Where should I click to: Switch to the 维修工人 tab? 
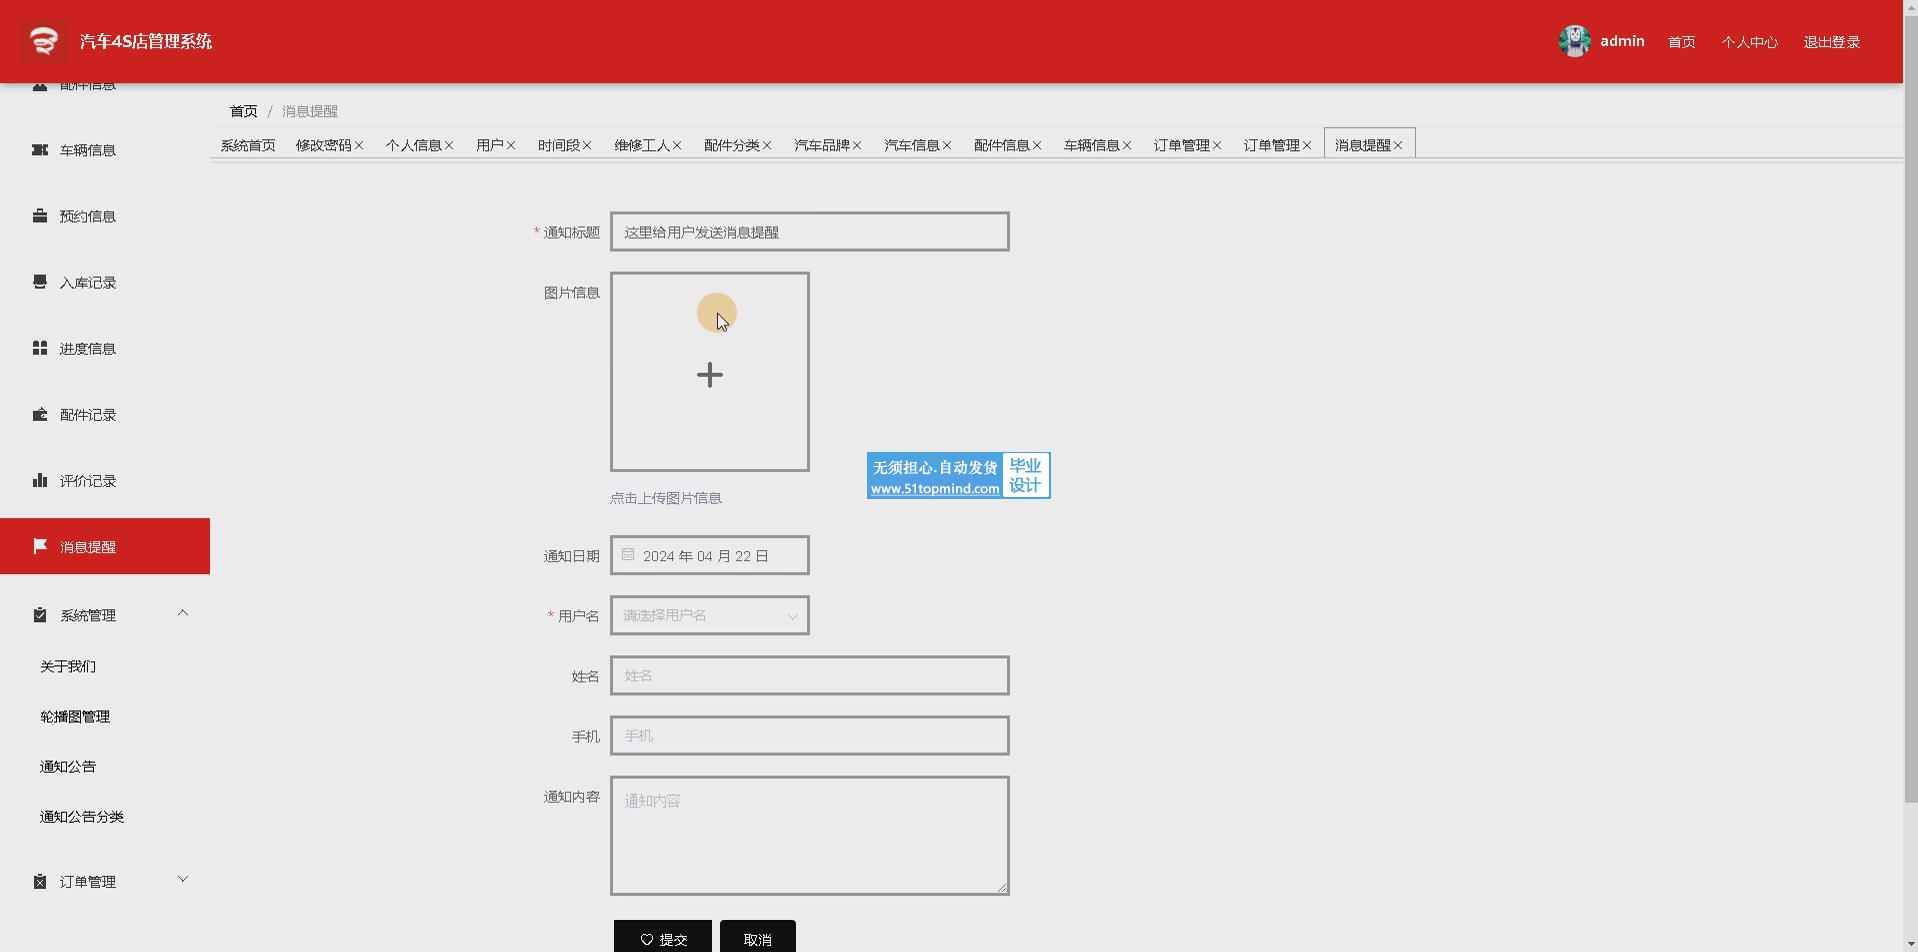click(641, 146)
